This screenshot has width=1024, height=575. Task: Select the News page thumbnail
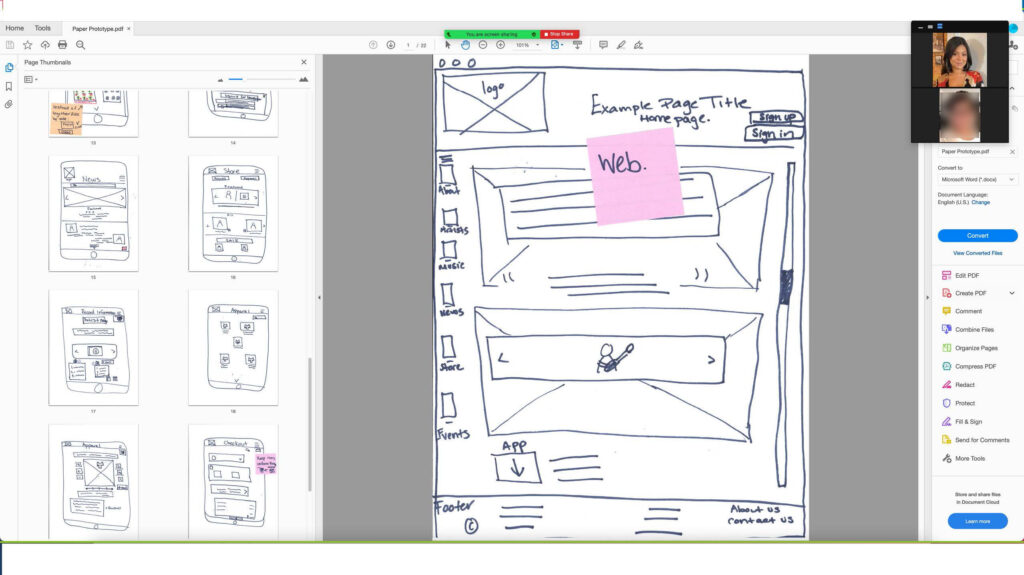click(x=93, y=213)
